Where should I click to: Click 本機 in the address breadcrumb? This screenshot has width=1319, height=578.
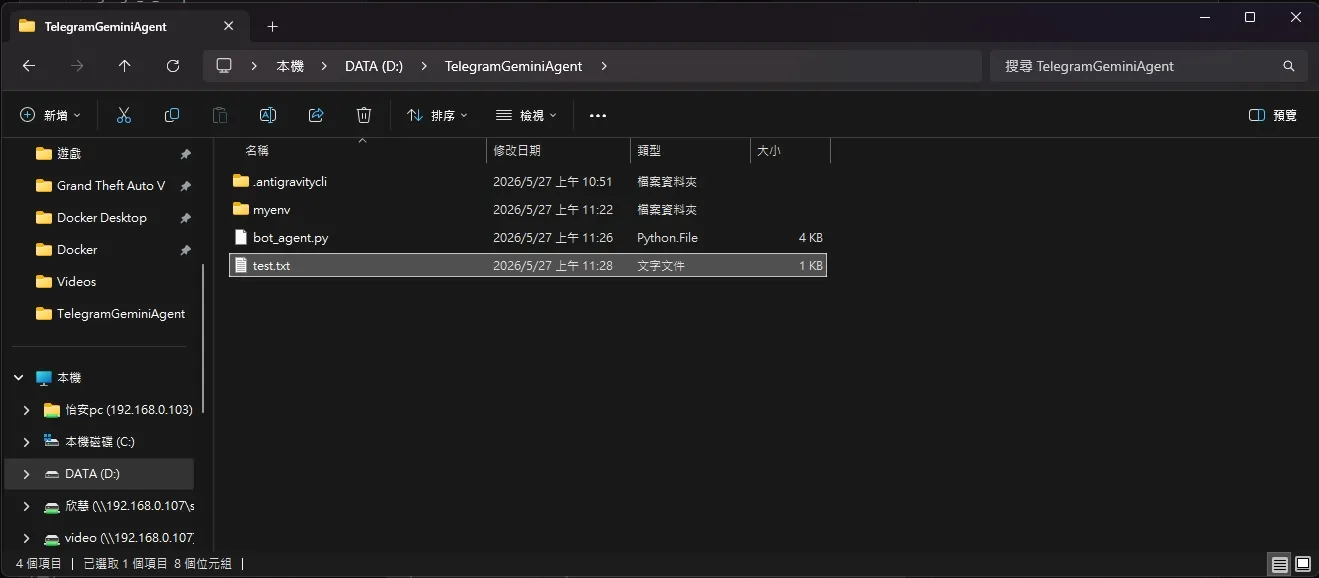click(x=290, y=66)
